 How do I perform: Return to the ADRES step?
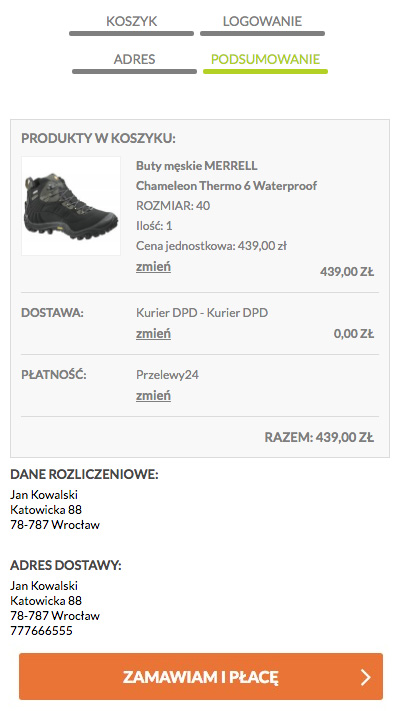coord(134,59)
